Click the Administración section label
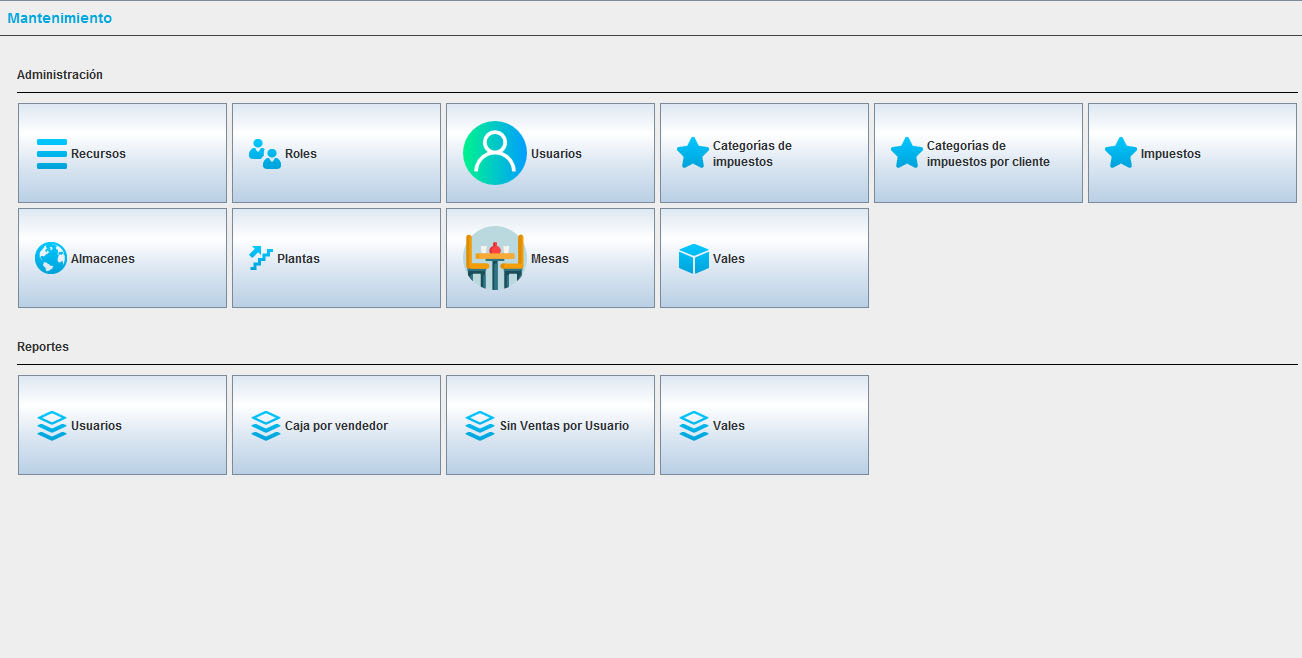Viewport: 1302px width, 658px height. pos(60,75)
